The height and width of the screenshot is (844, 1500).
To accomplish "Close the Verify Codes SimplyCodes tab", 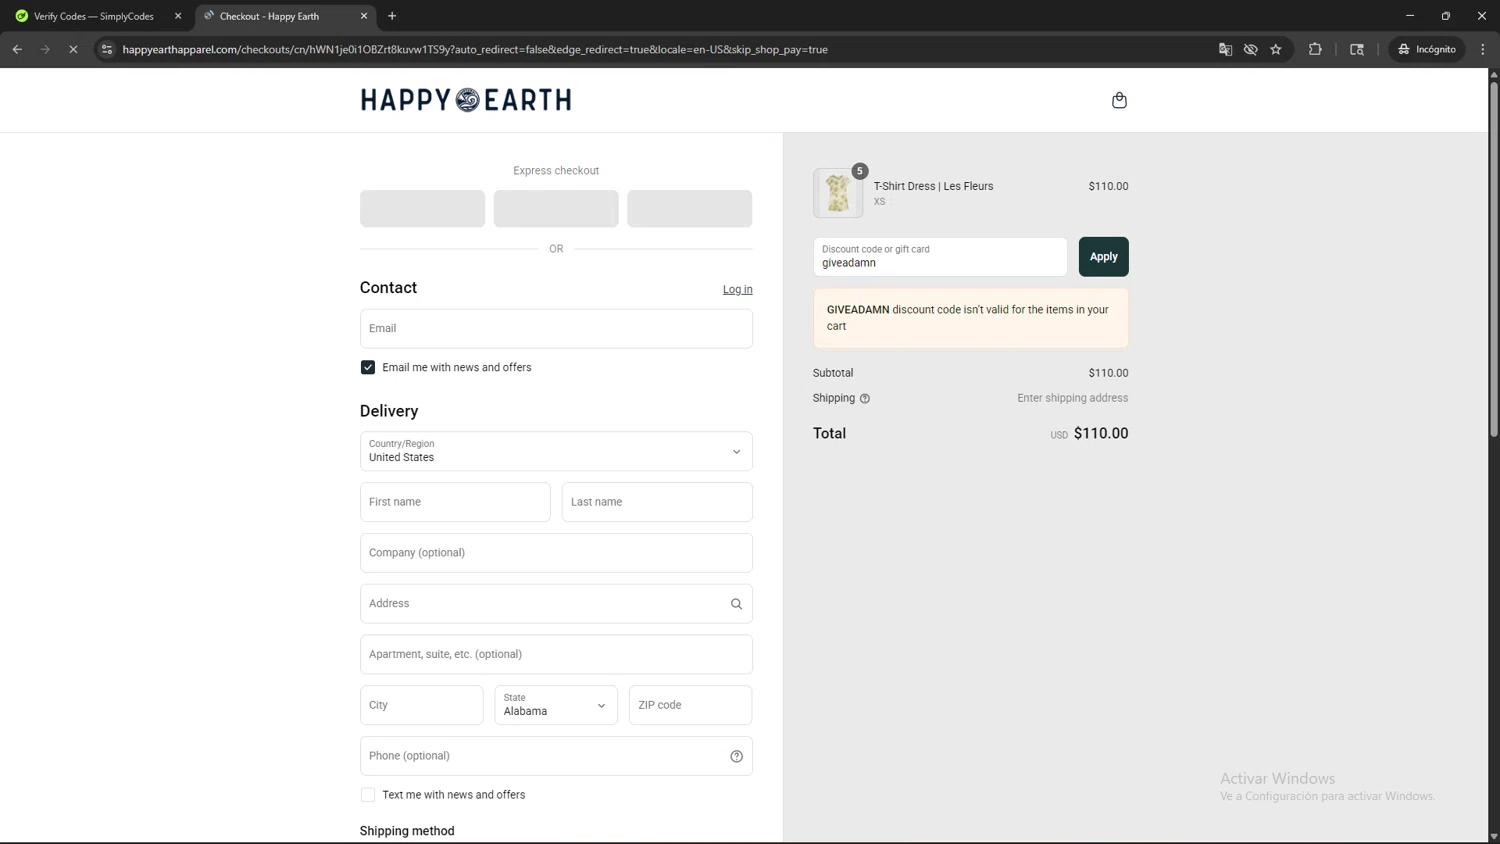I will click(178, 16).
